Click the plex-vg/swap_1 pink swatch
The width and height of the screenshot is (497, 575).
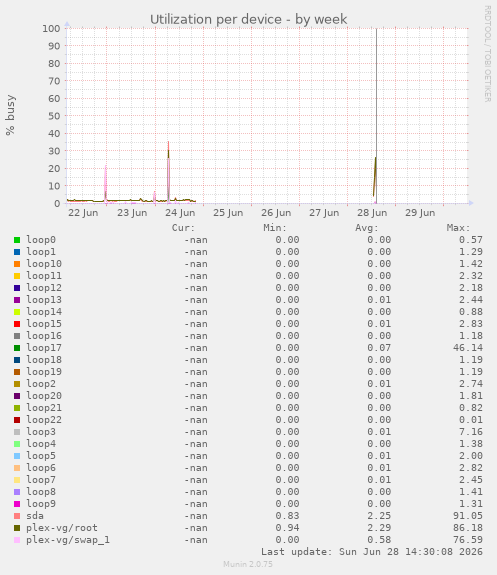[17, 540]
